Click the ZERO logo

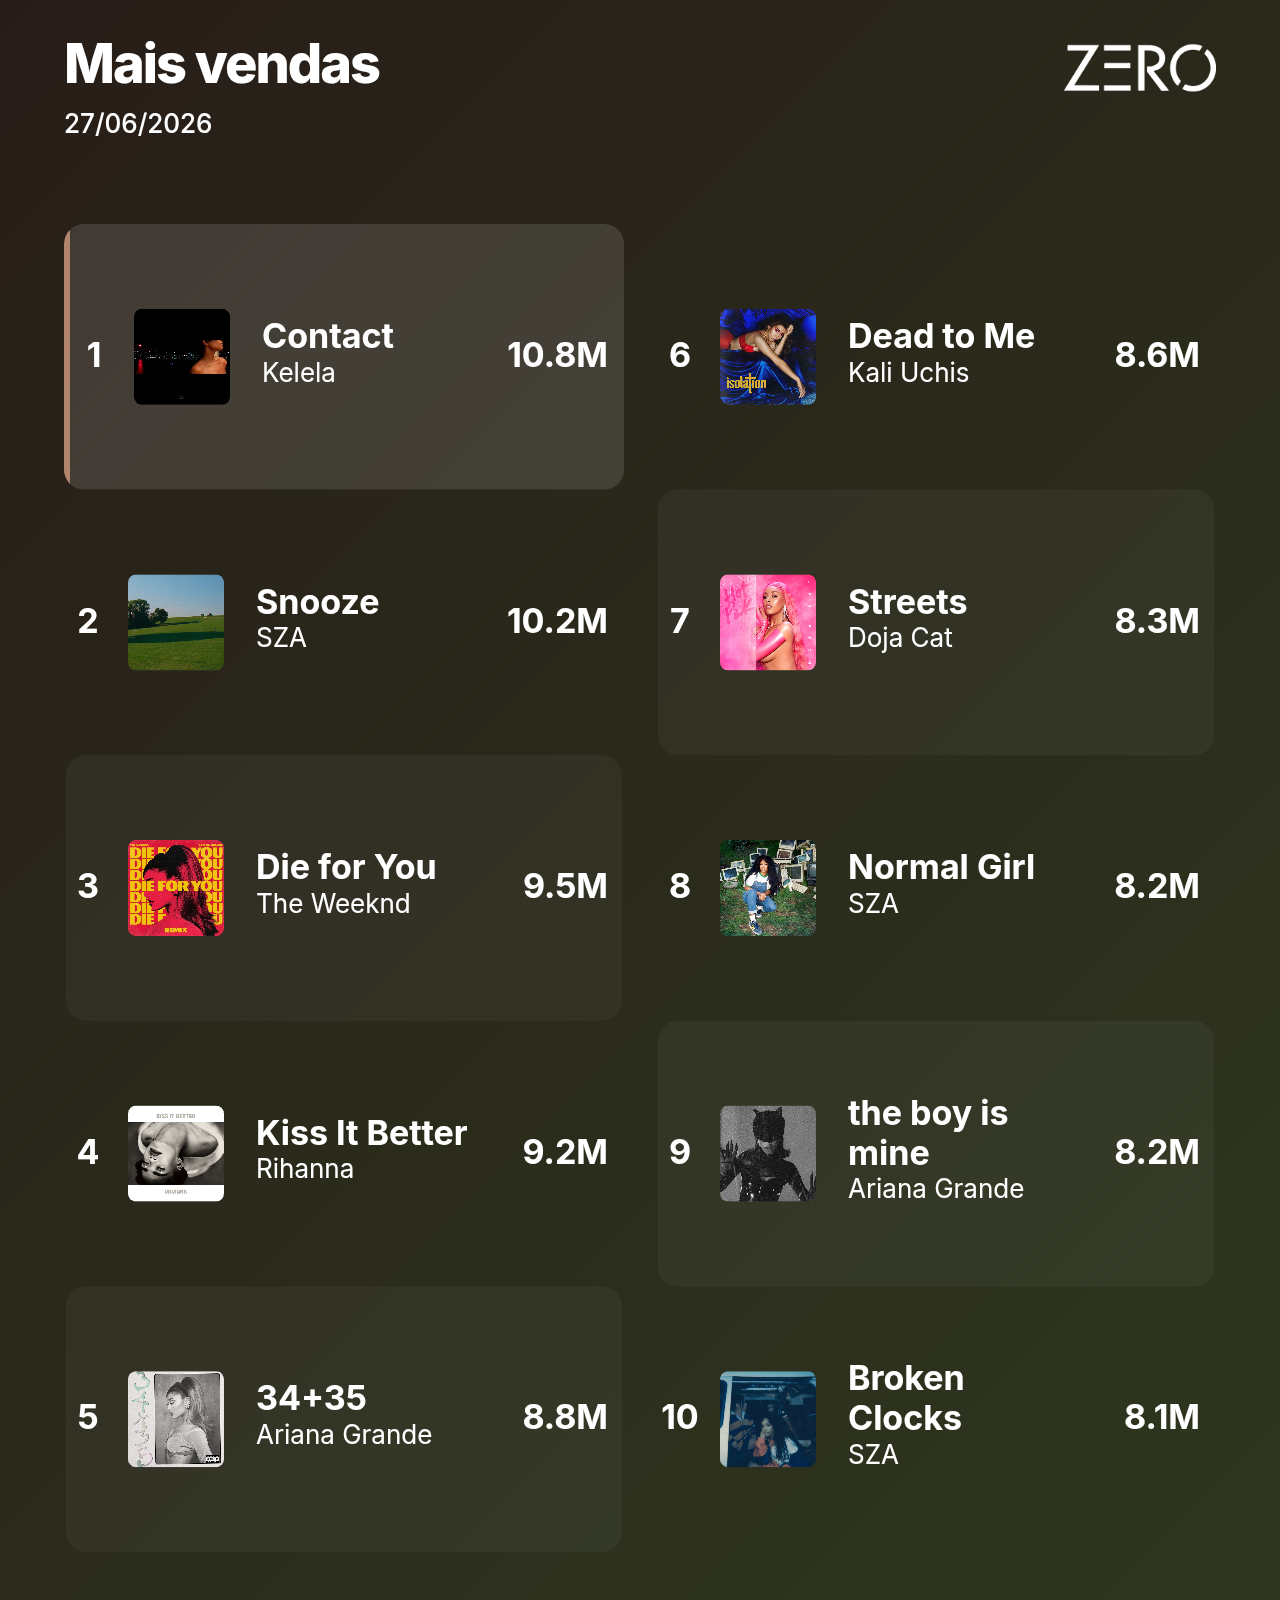coord(1140,68)
